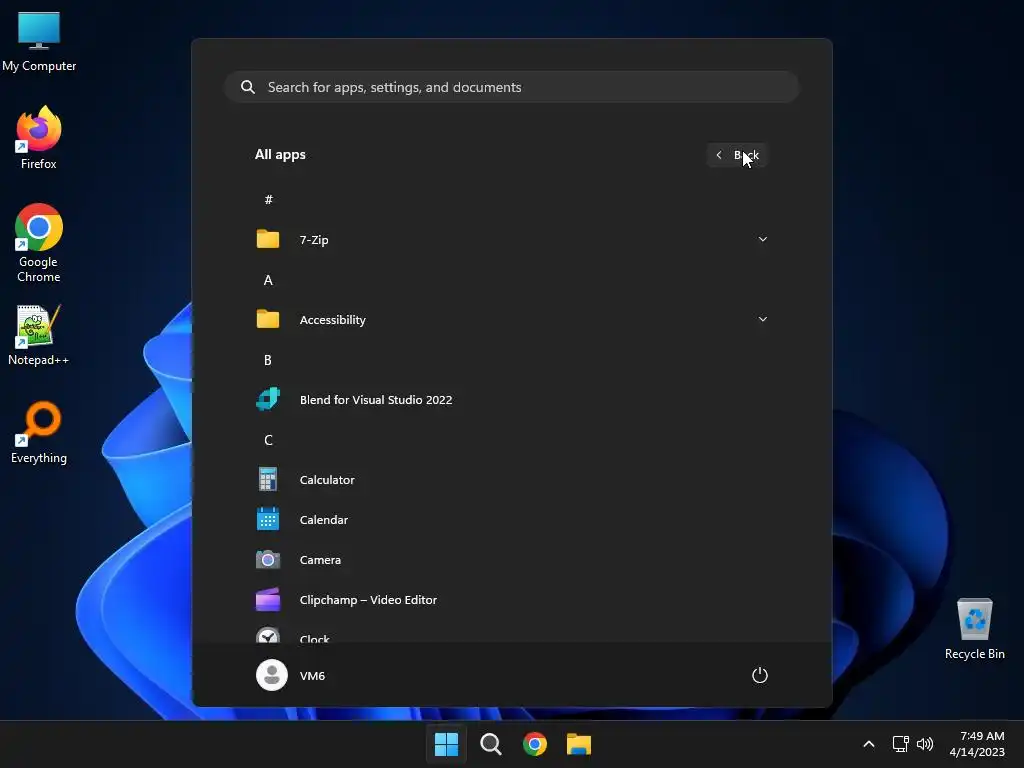
Task: Launch Blend for Visual Studio 2022 icon
Action: tap(268, 399)
